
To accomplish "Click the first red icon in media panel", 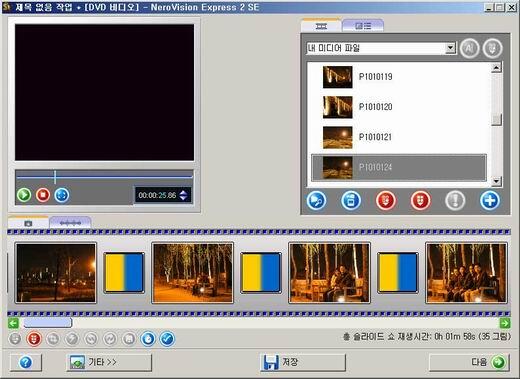I will [x=385, y=201].
